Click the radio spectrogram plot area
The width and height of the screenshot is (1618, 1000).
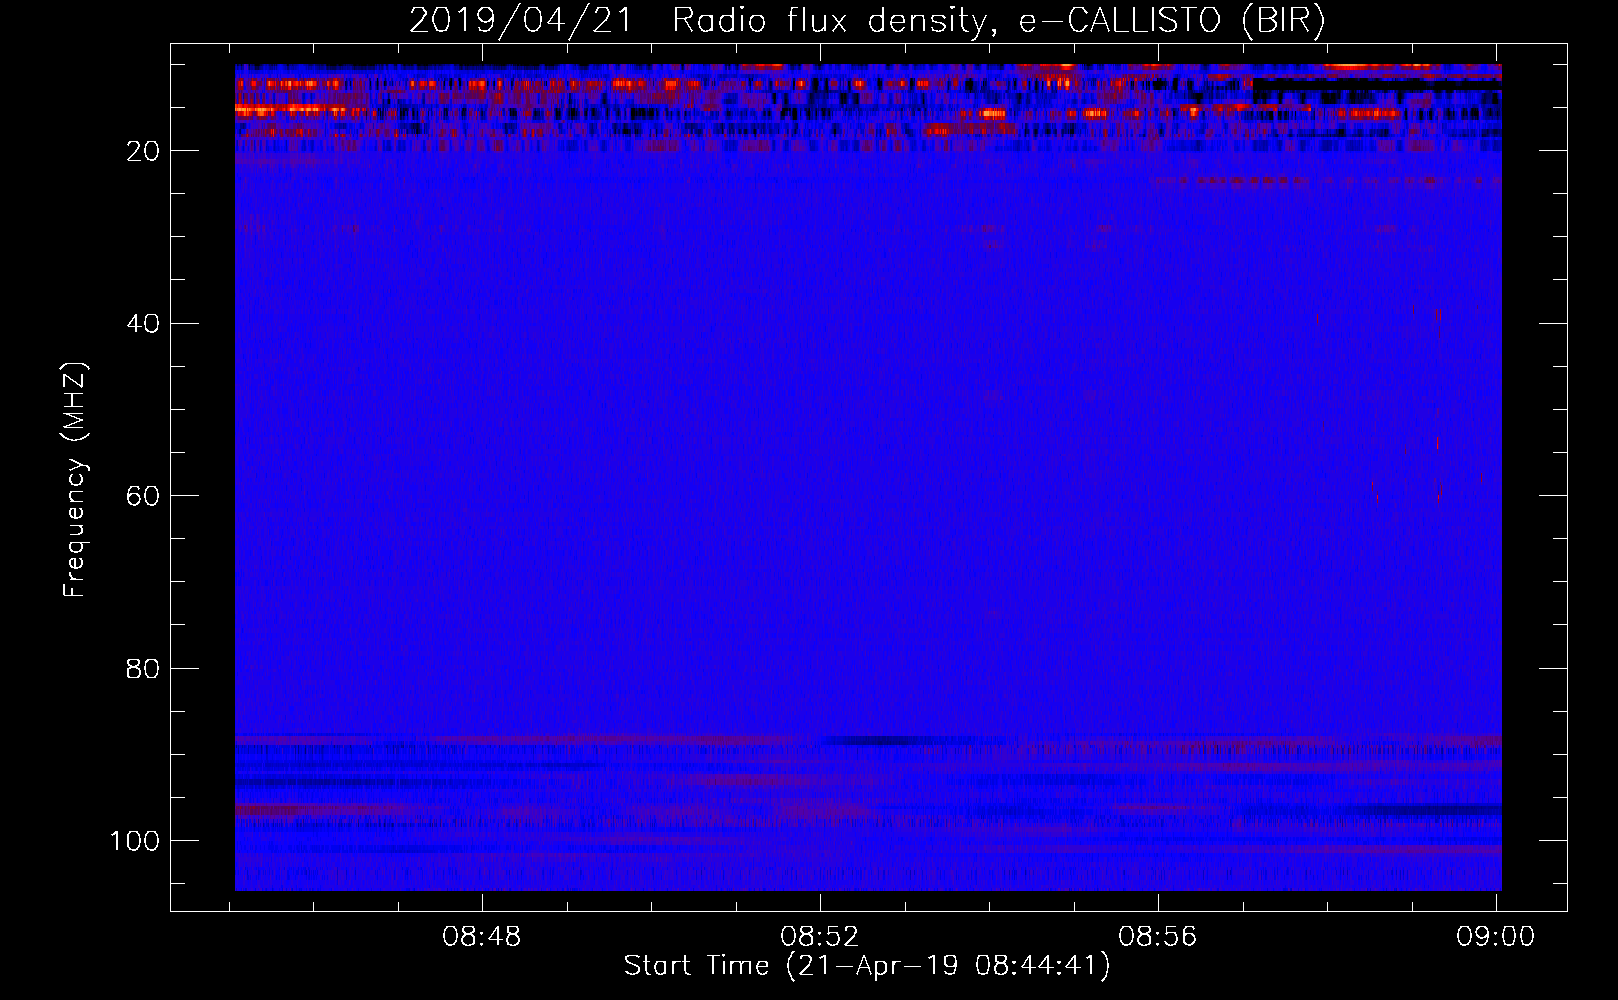tap(868, 477)
